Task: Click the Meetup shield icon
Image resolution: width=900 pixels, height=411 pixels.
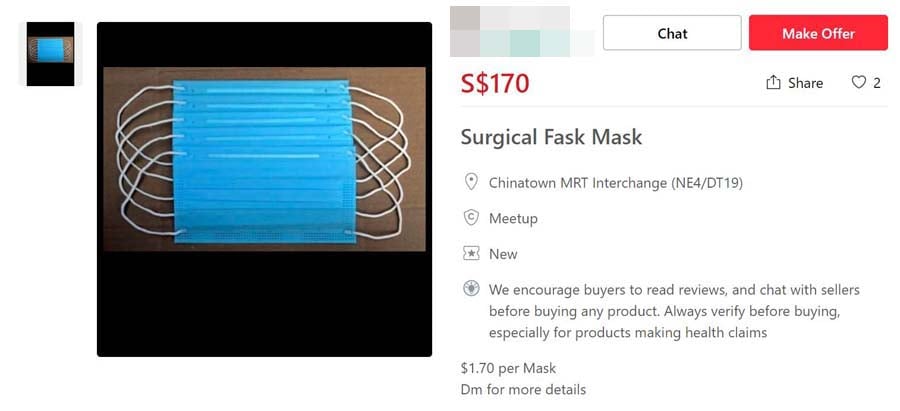Action: tap(471, 218)
